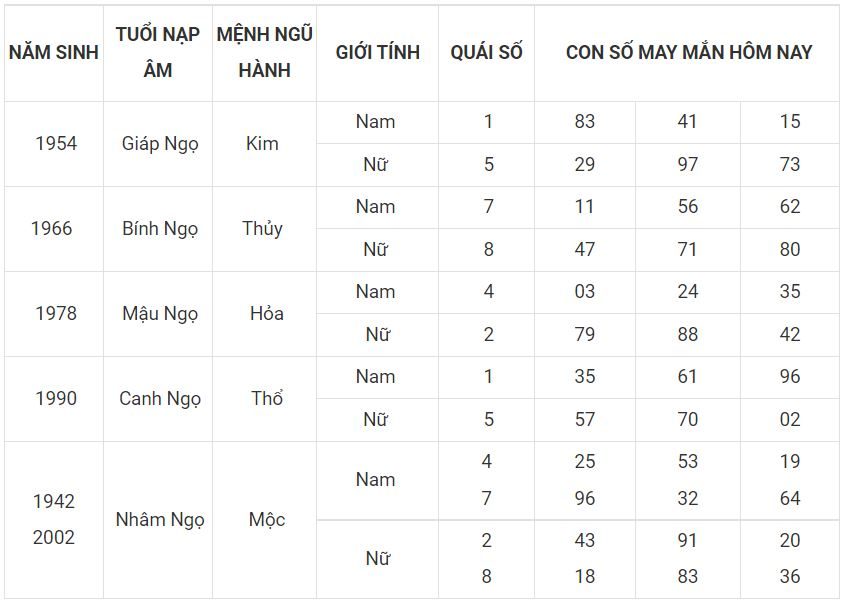The width and height of the screenshot is (847, 609).
Task: Select the CON SỐ MAY MẮN HÔM NAY header
Action: point(688,52)
